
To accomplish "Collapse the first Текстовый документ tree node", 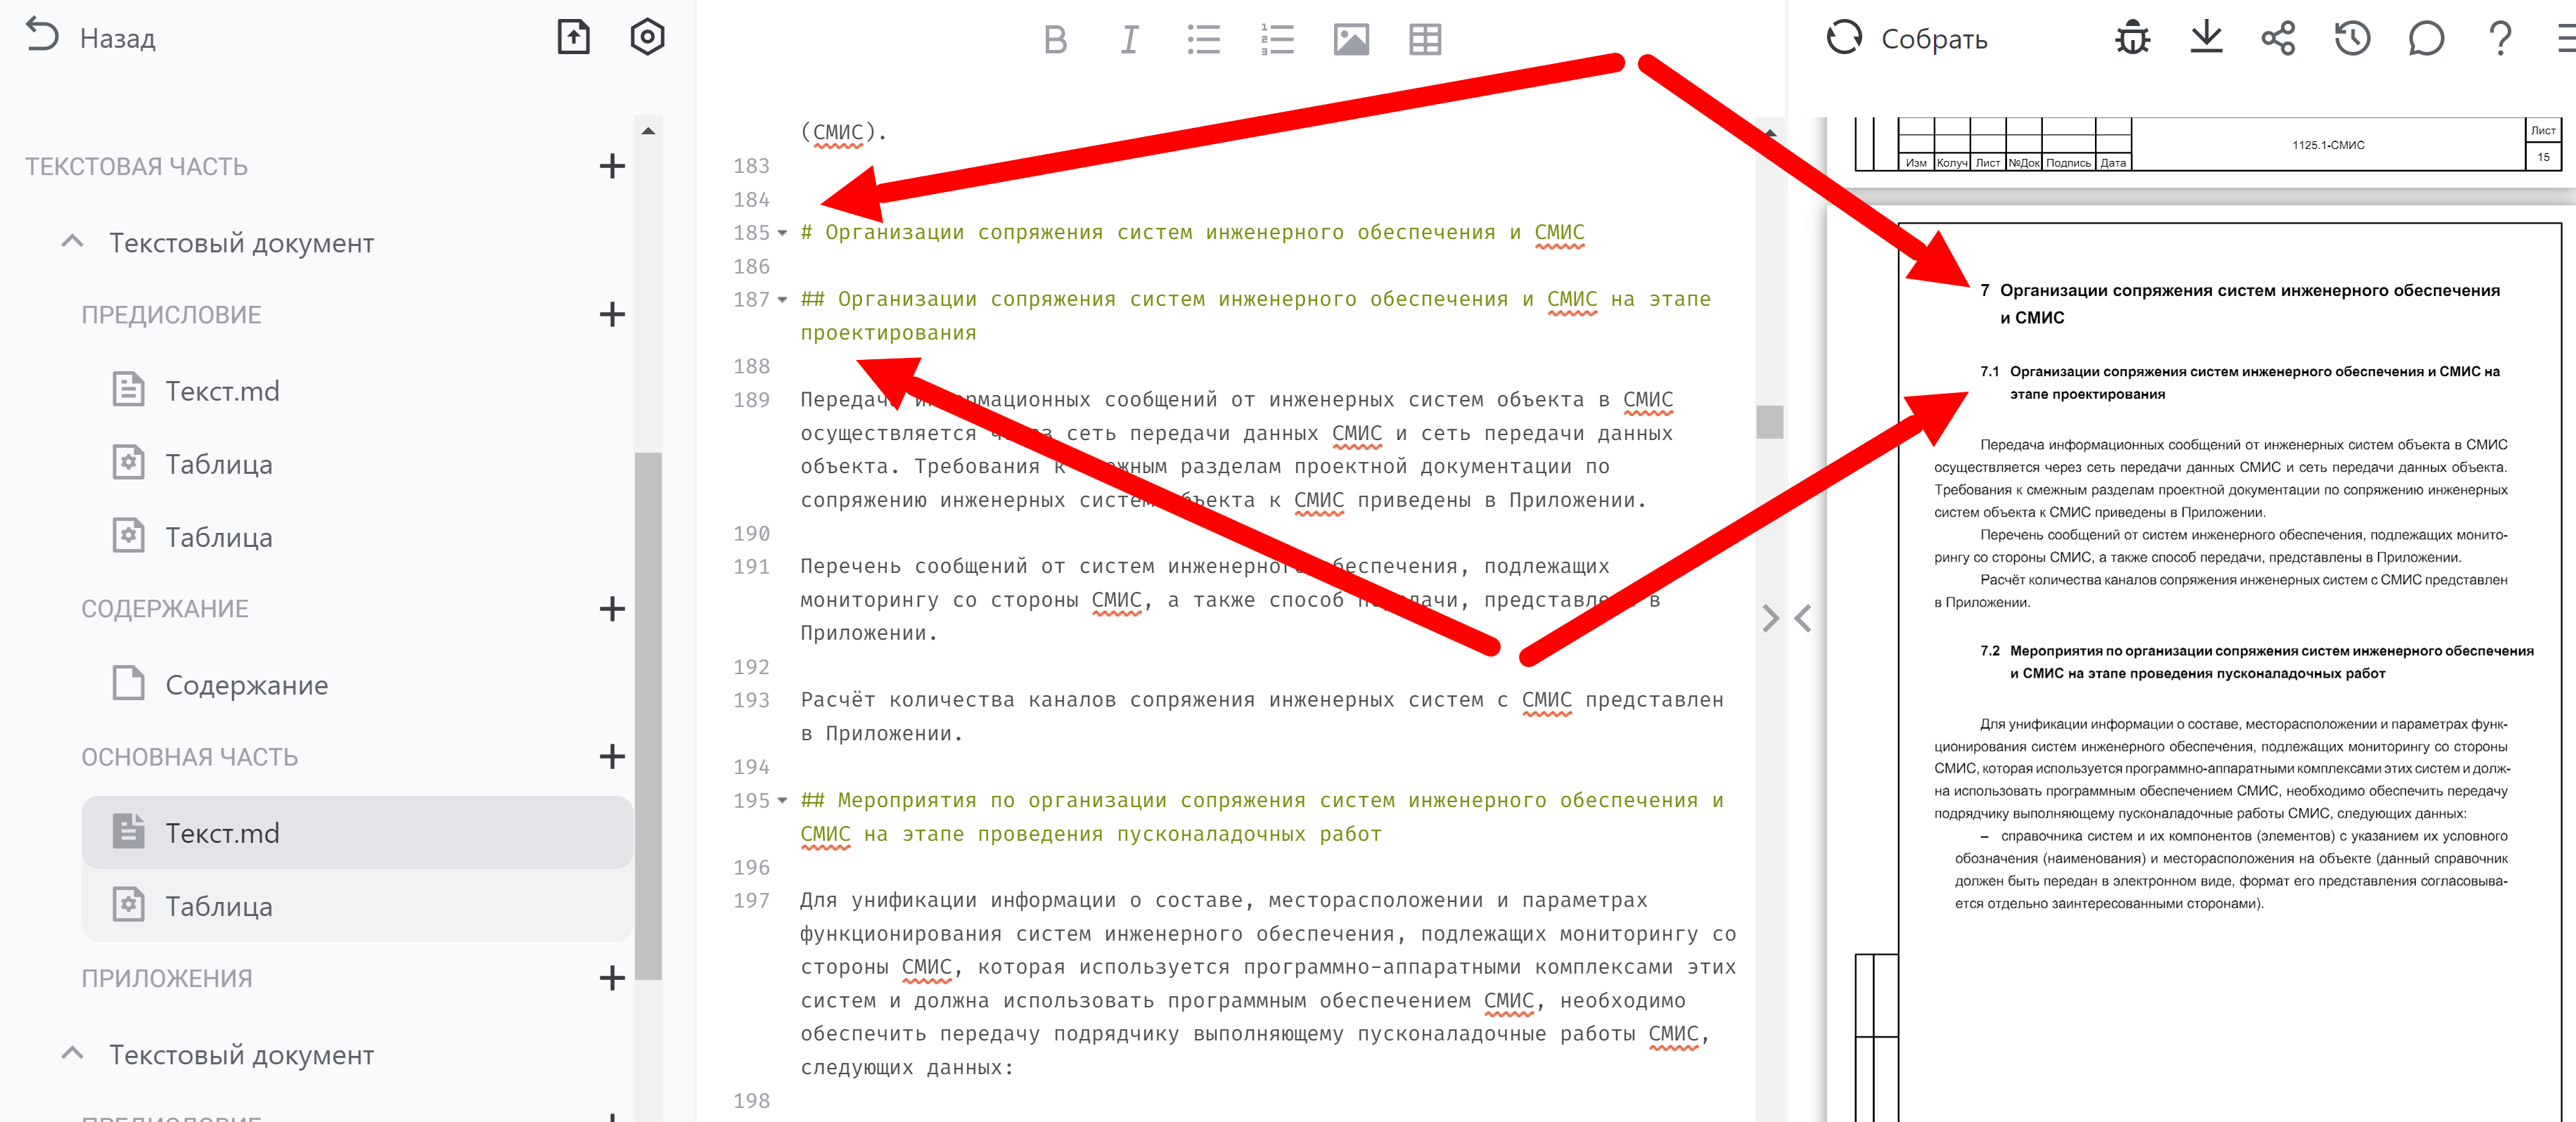I will coord(72,241).
